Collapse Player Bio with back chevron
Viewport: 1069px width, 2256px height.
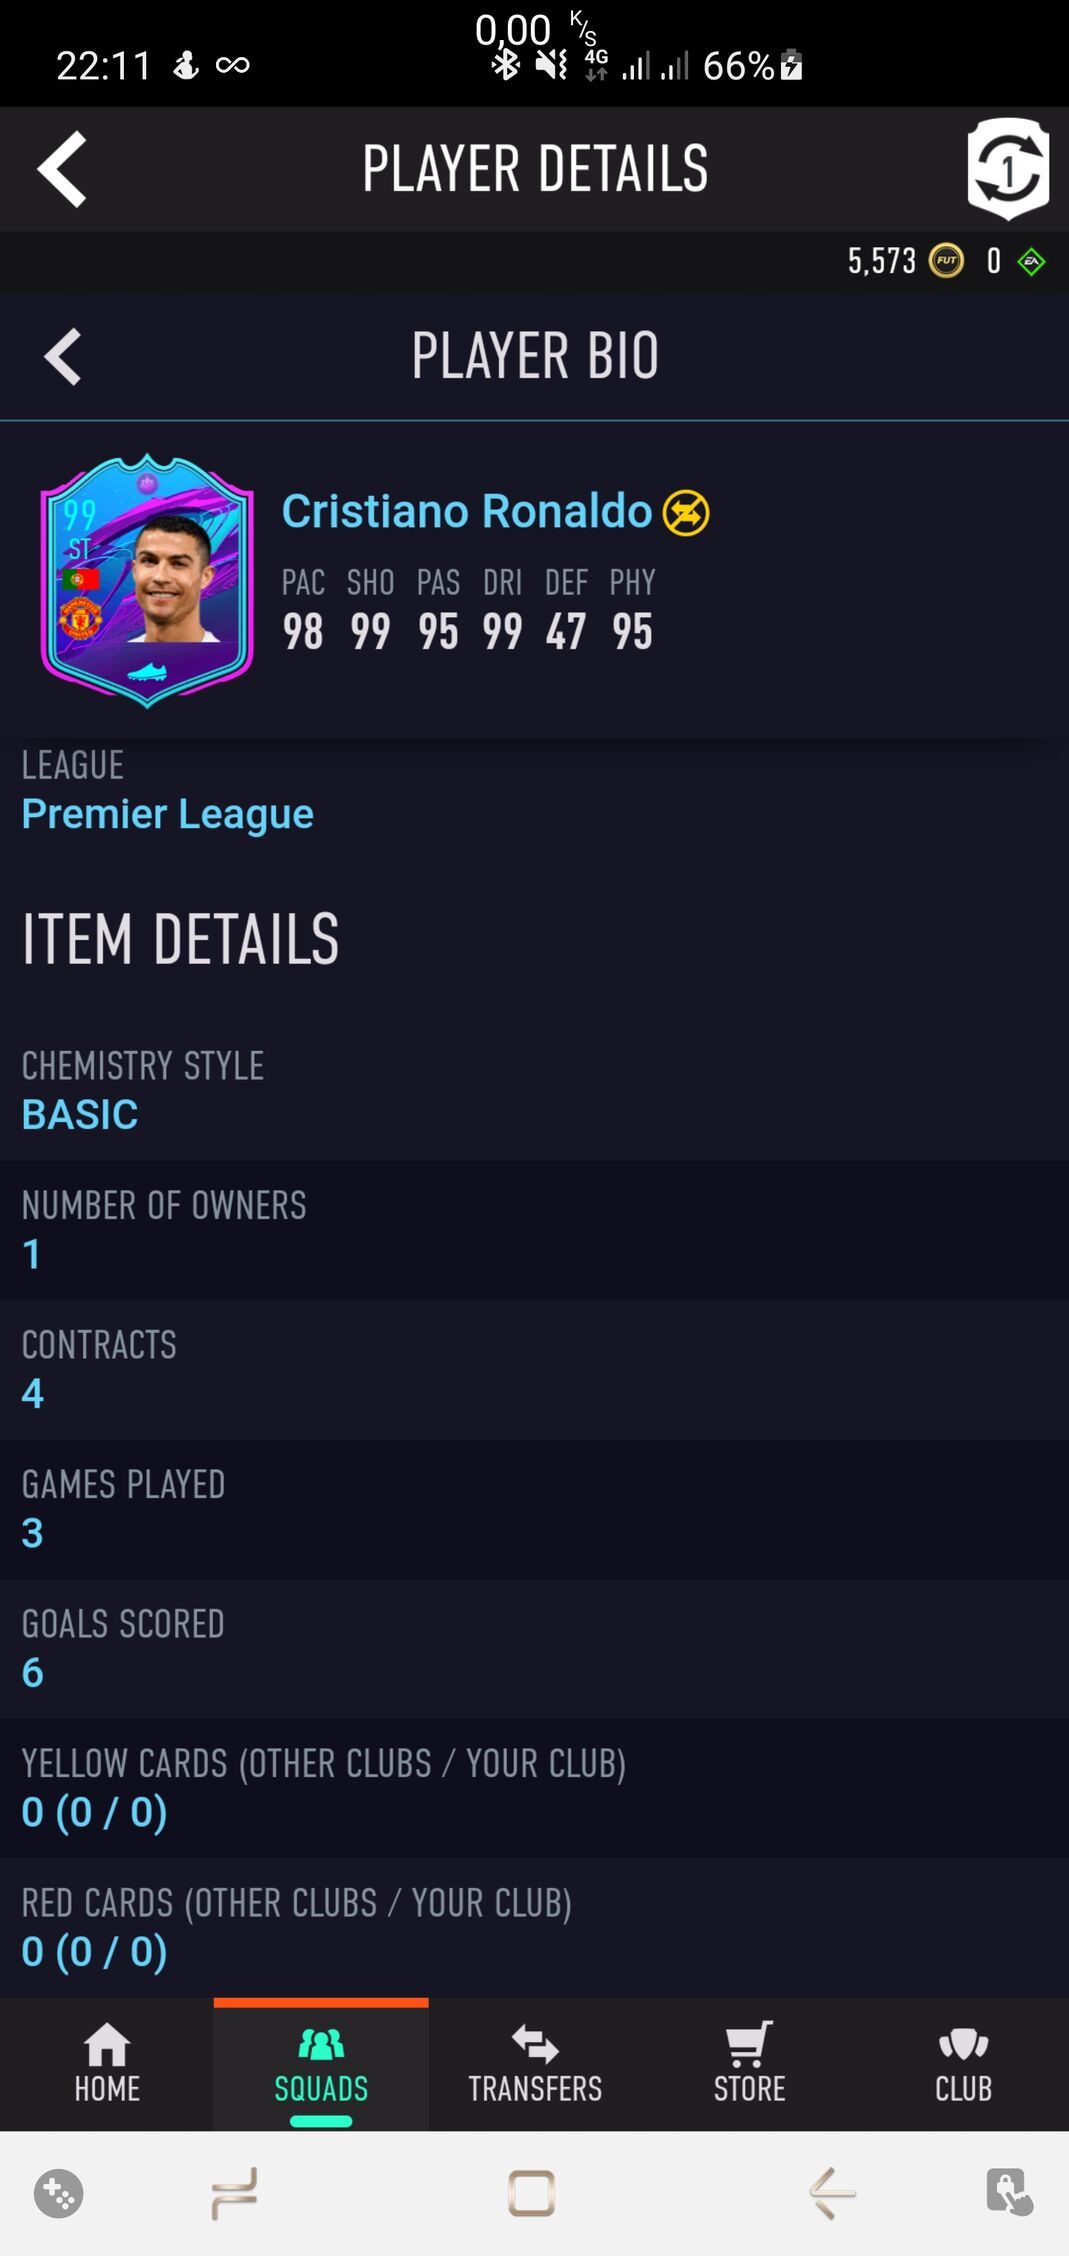click(63, 356)
